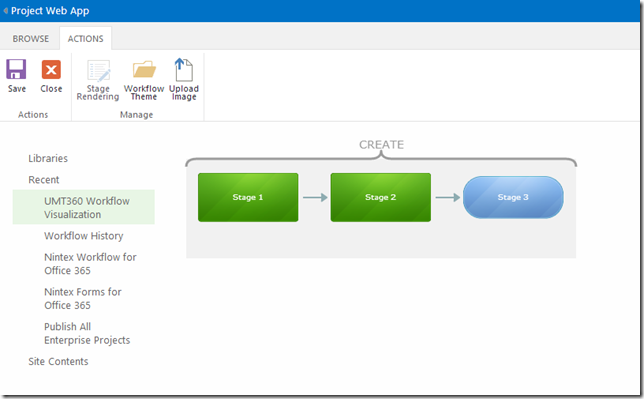Screen dimensions: 644x399
Task: Open Publish All Enterprise Projects link
Action: pos(87,333)
